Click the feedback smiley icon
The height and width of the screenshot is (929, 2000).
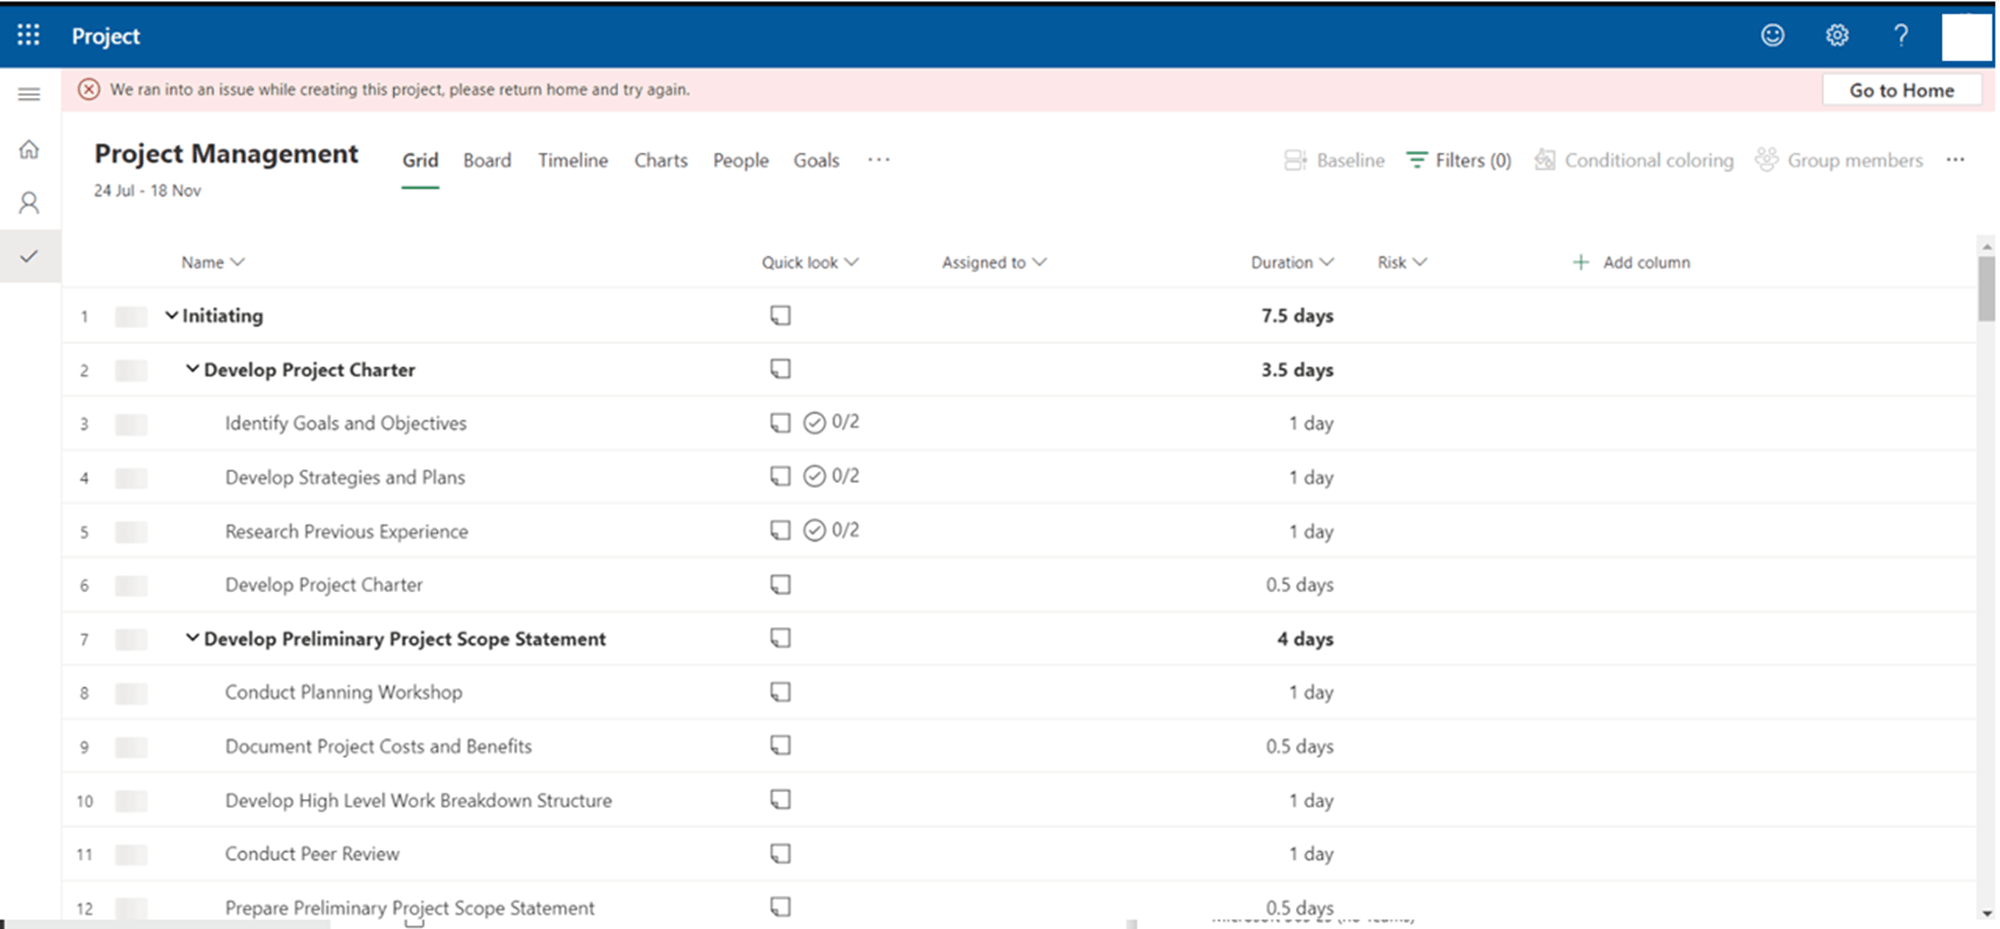(x=1772, y=36)
